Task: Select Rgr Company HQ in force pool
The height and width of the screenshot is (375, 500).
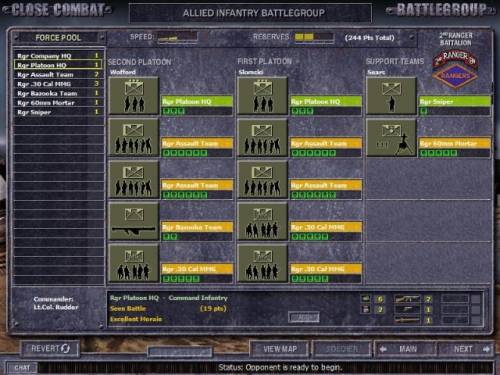Action: click(59, 56)
